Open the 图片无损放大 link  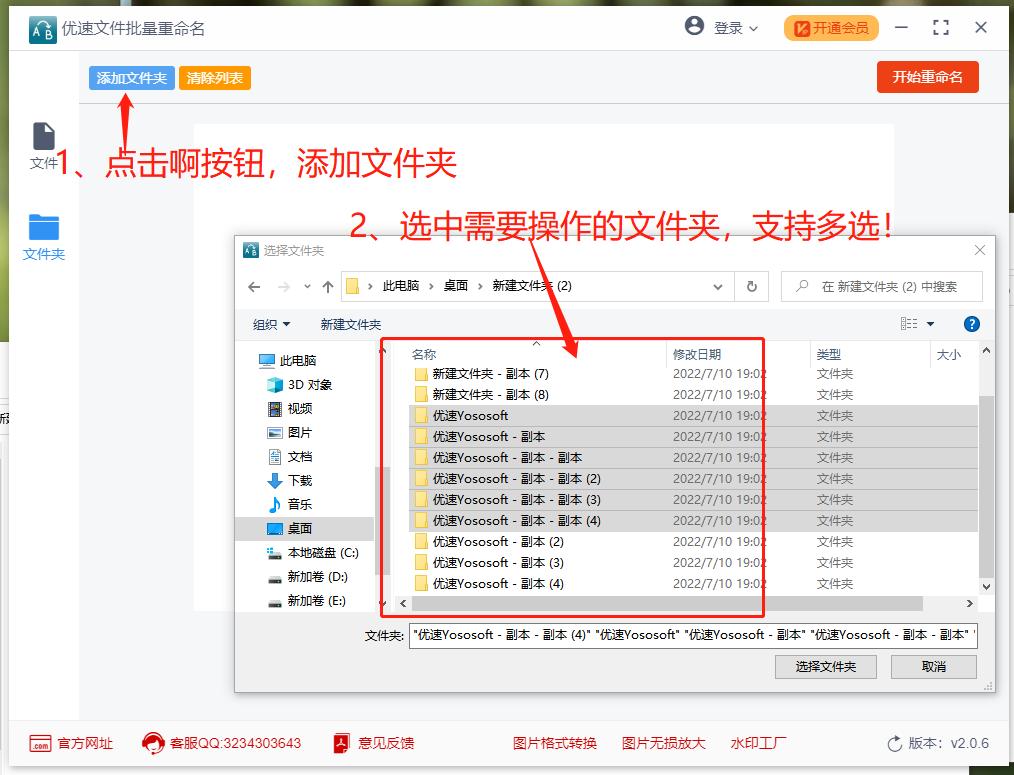pos(663,743)
